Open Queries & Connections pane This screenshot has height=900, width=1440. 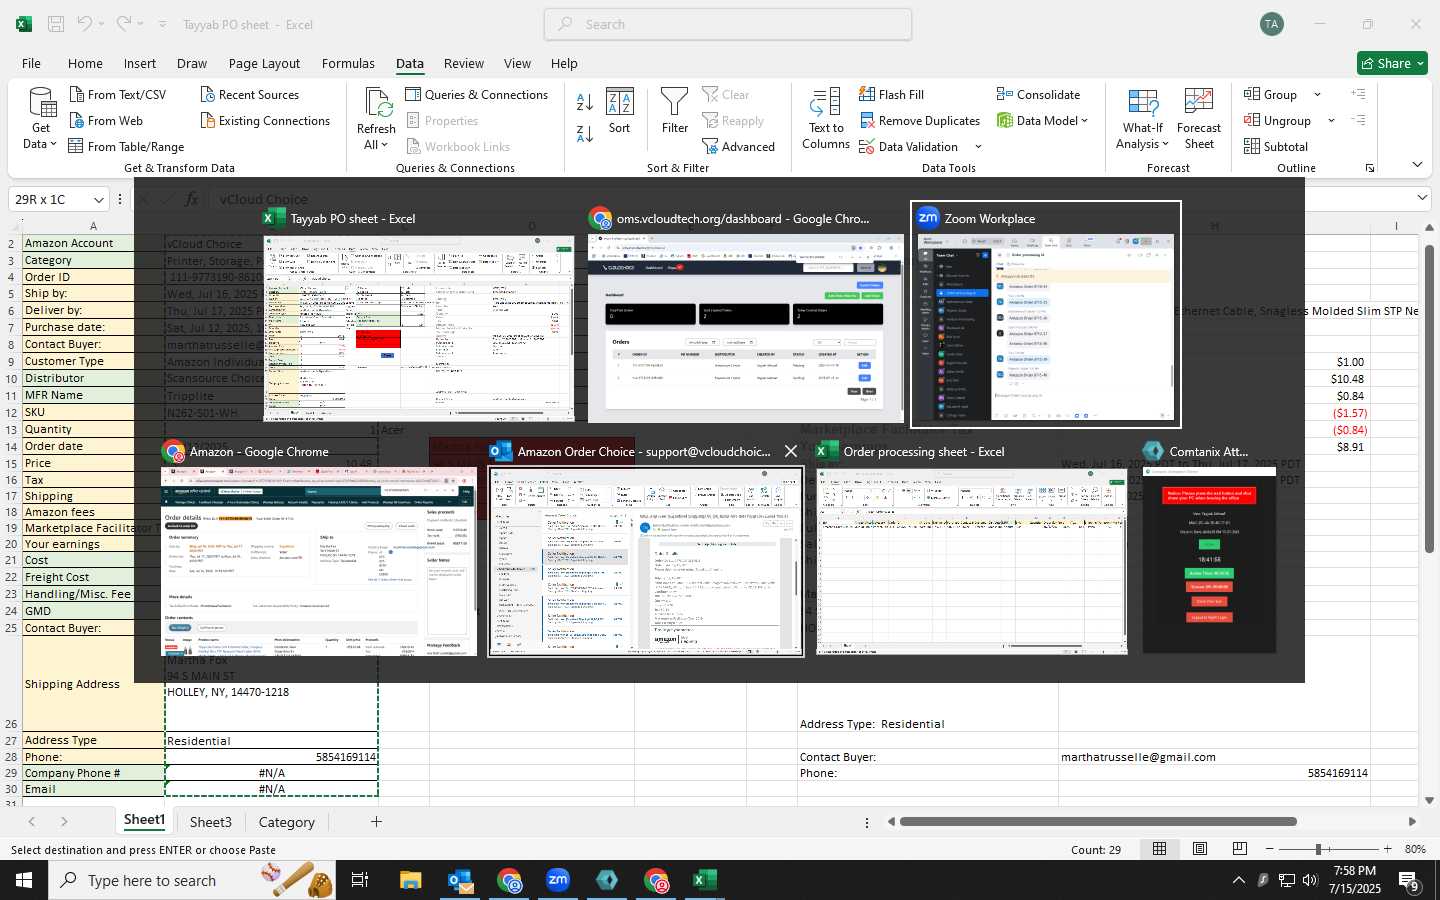coord(476,94)
